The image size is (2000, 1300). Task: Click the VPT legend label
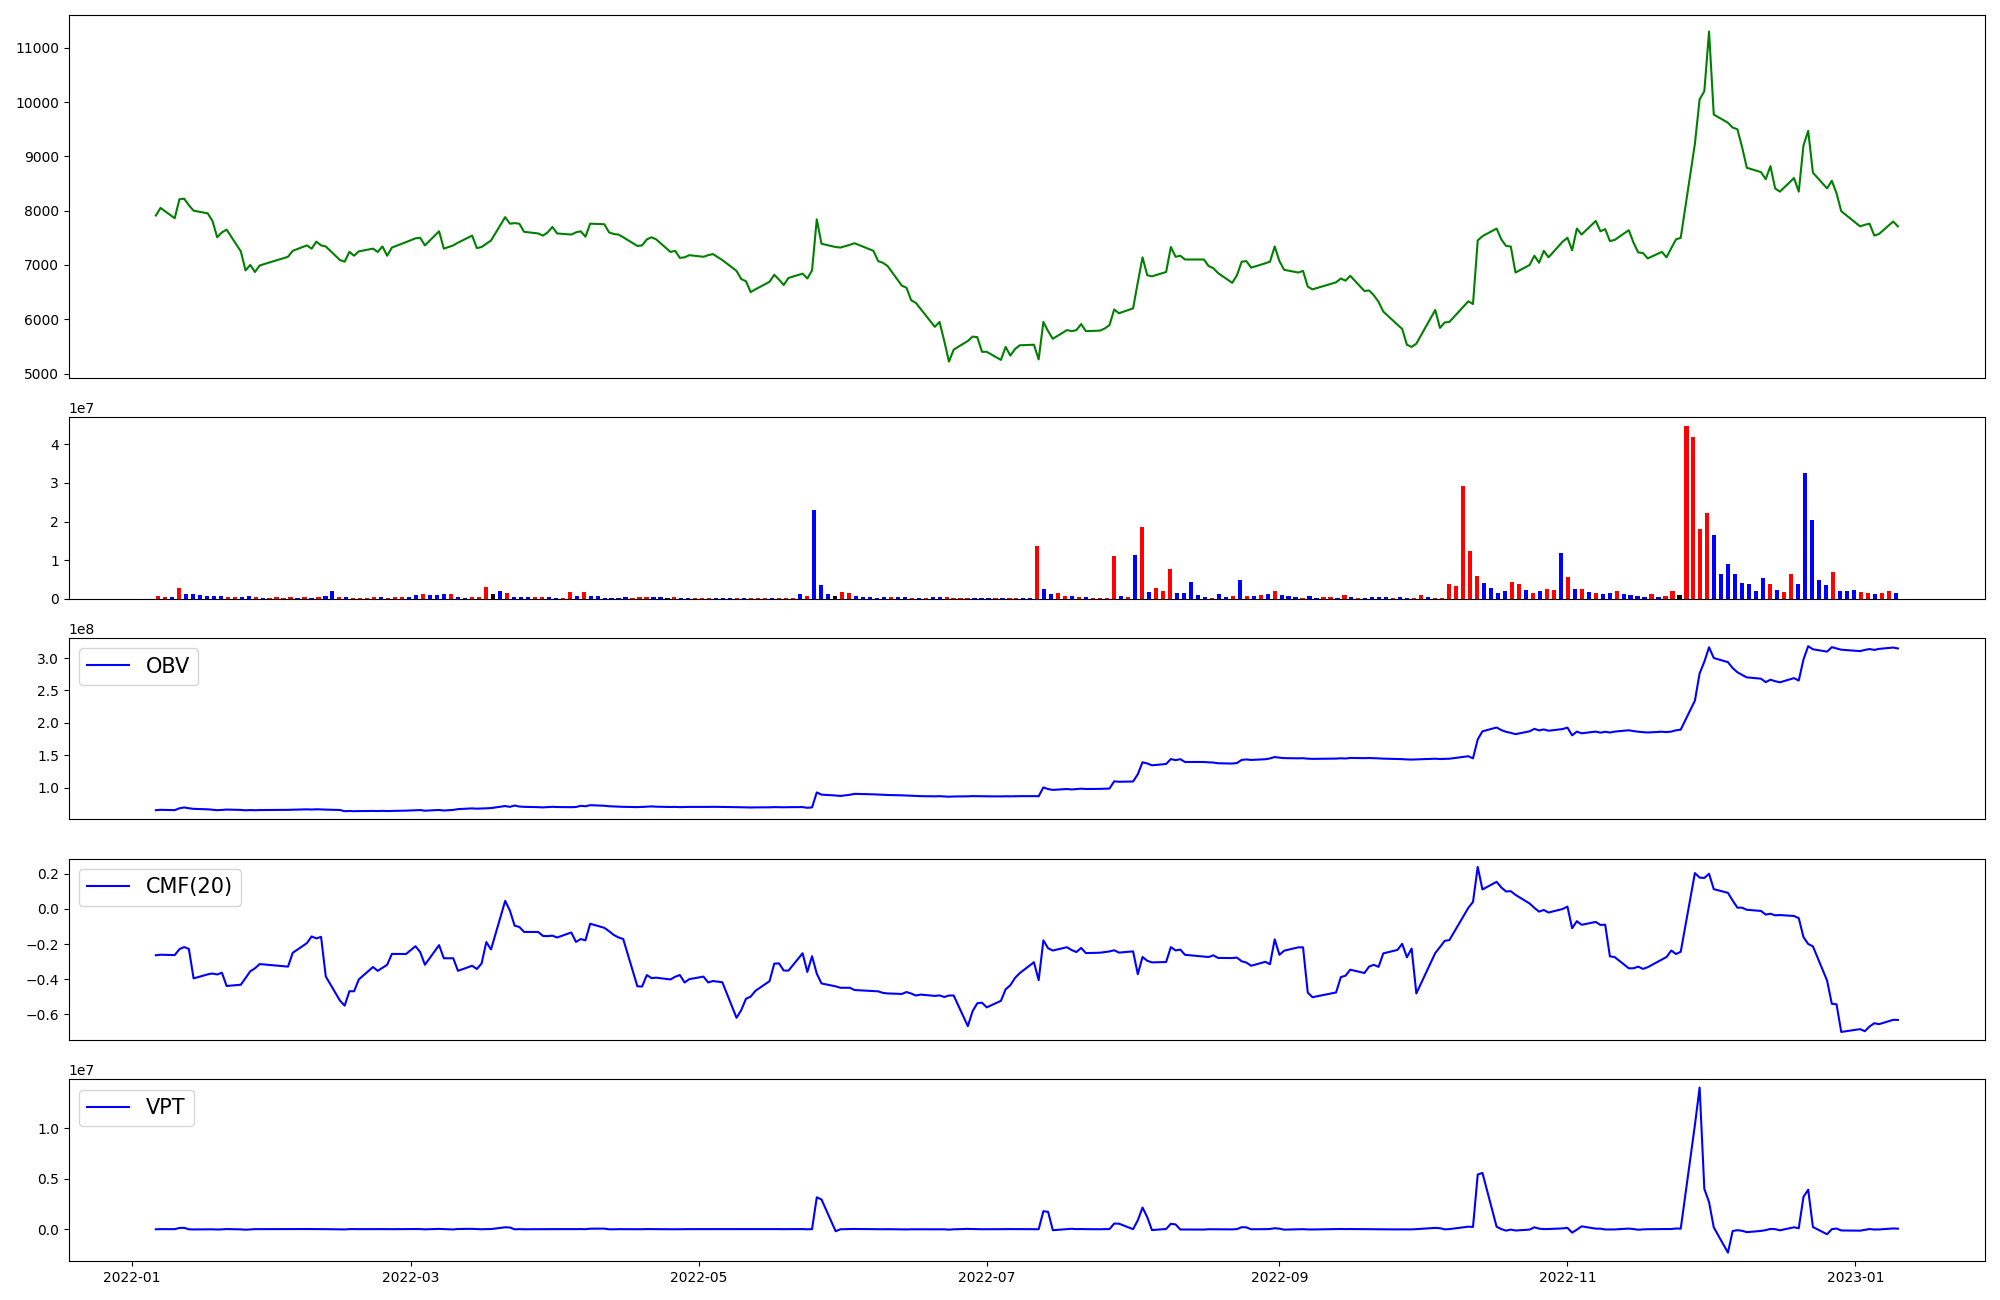[165, 1107]
